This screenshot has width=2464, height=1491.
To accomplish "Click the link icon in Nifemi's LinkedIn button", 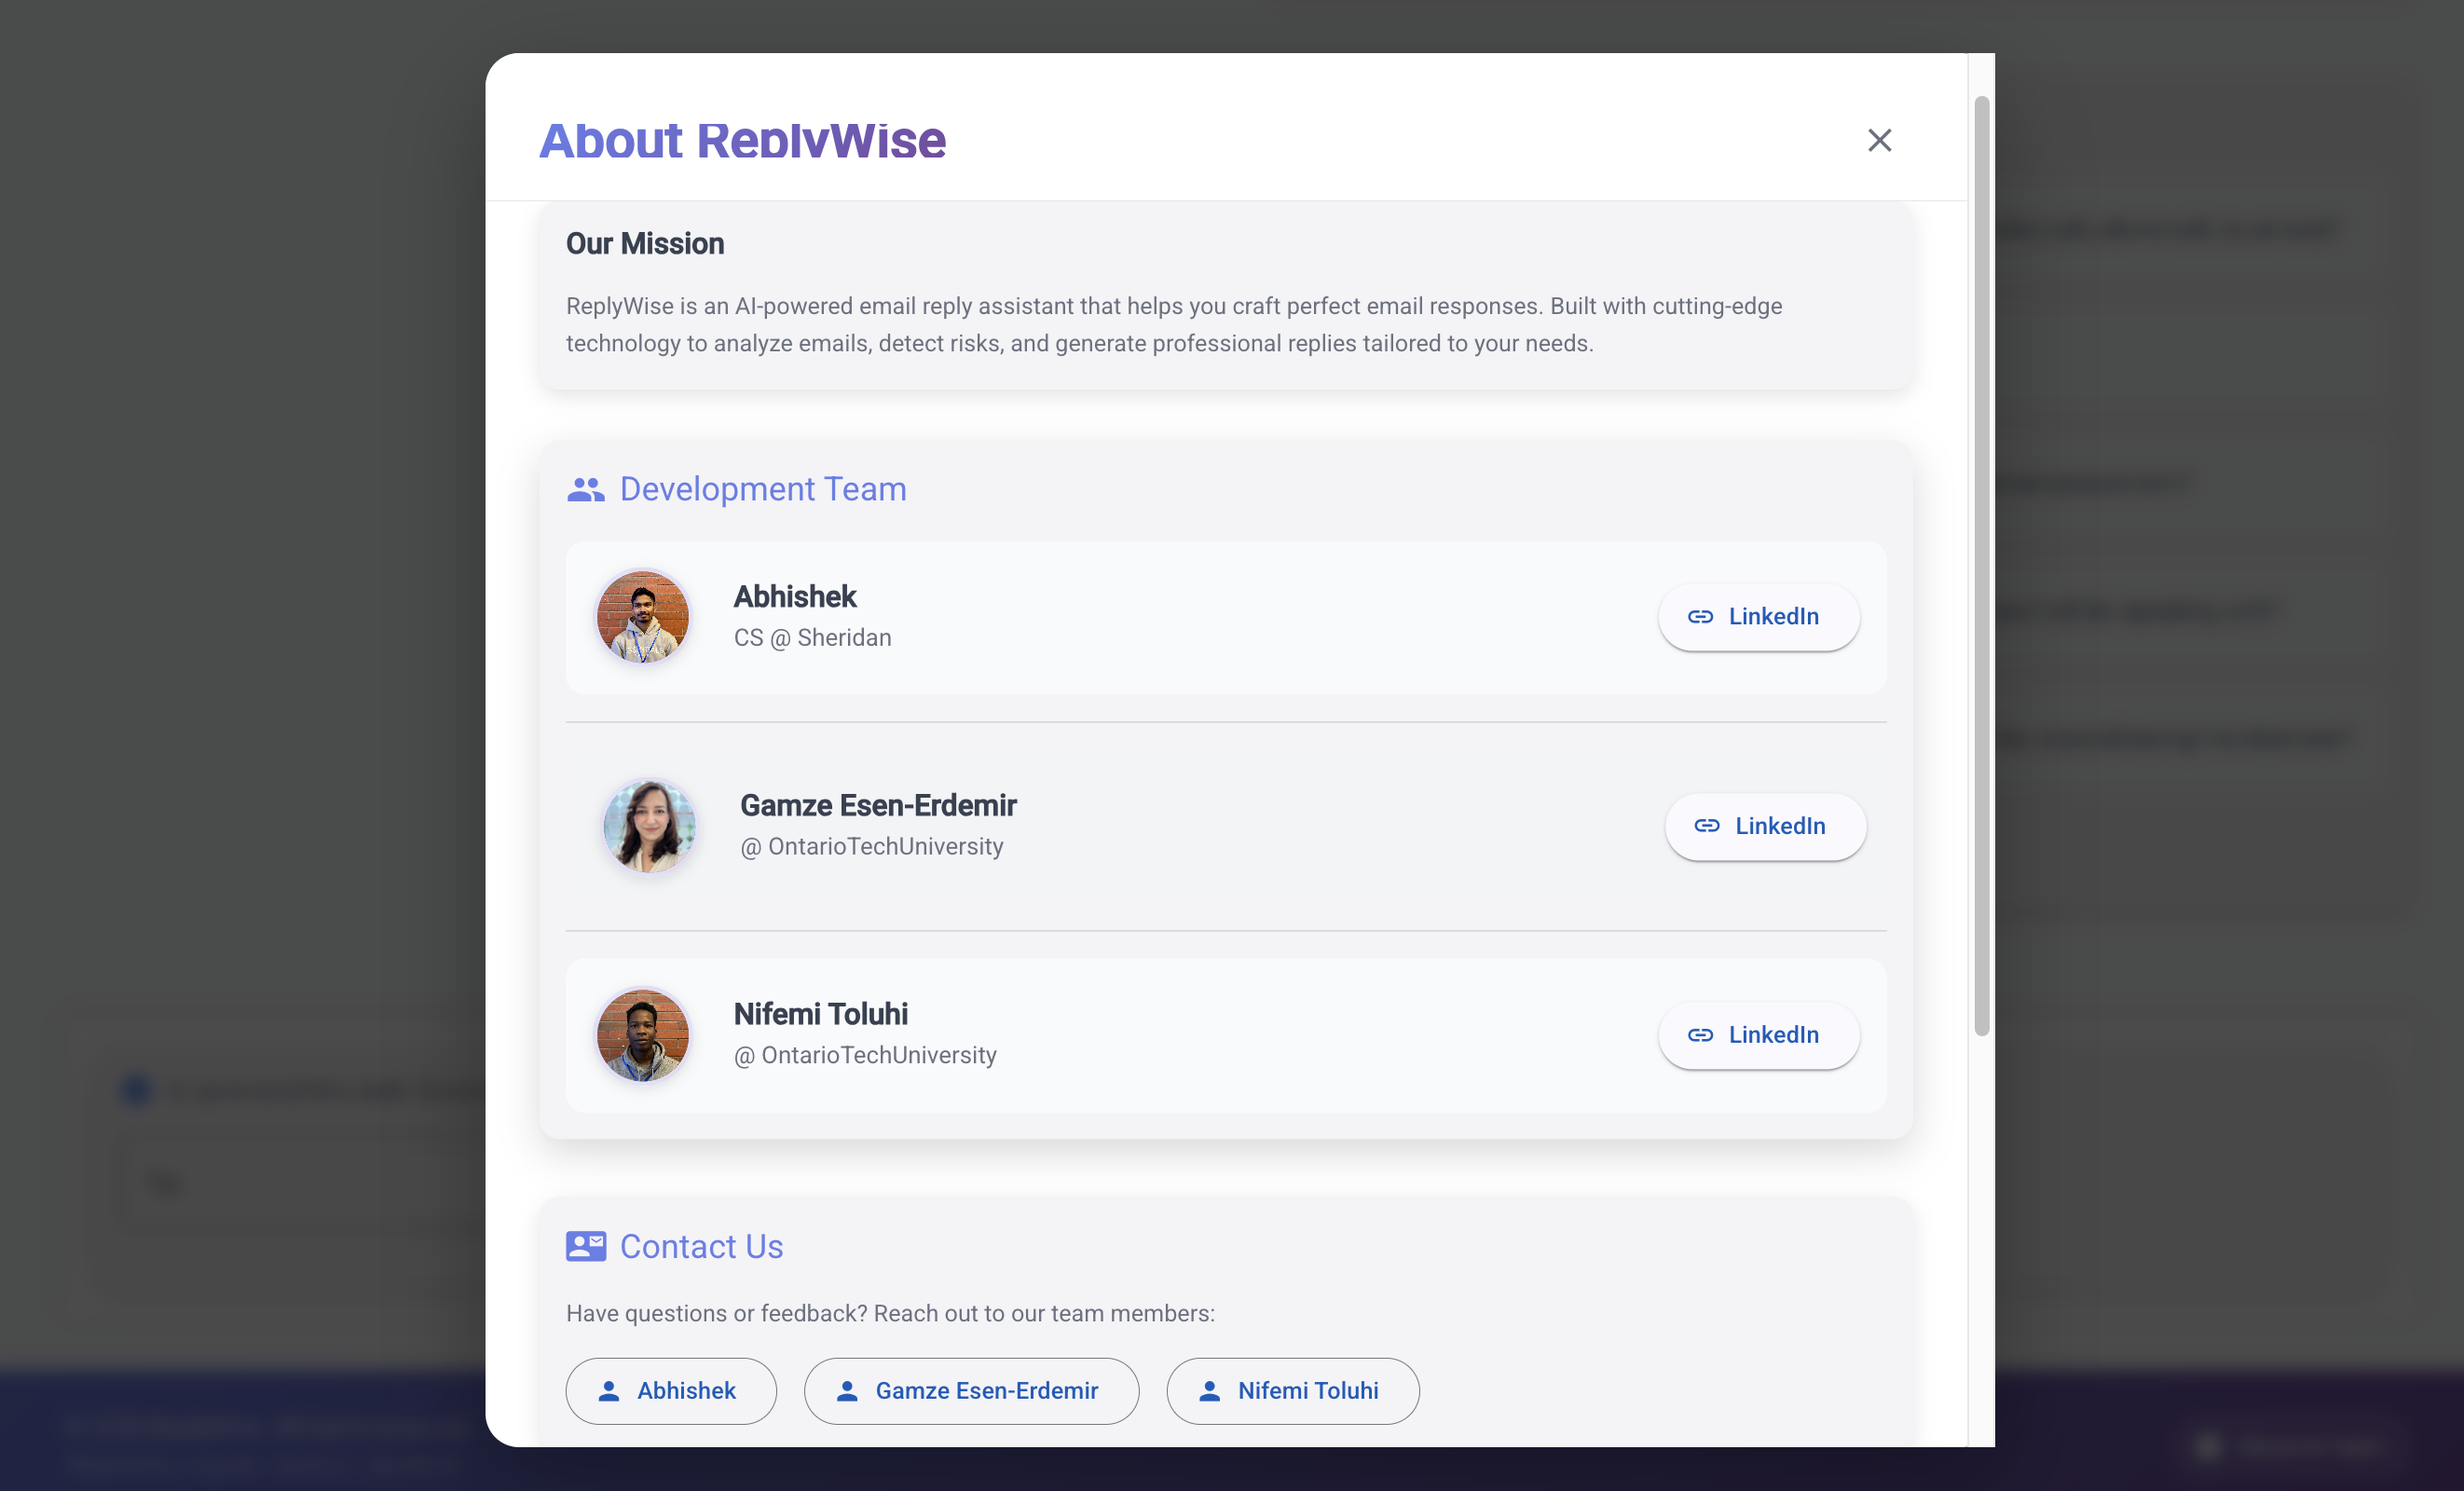I will tap(1700, 1035).
